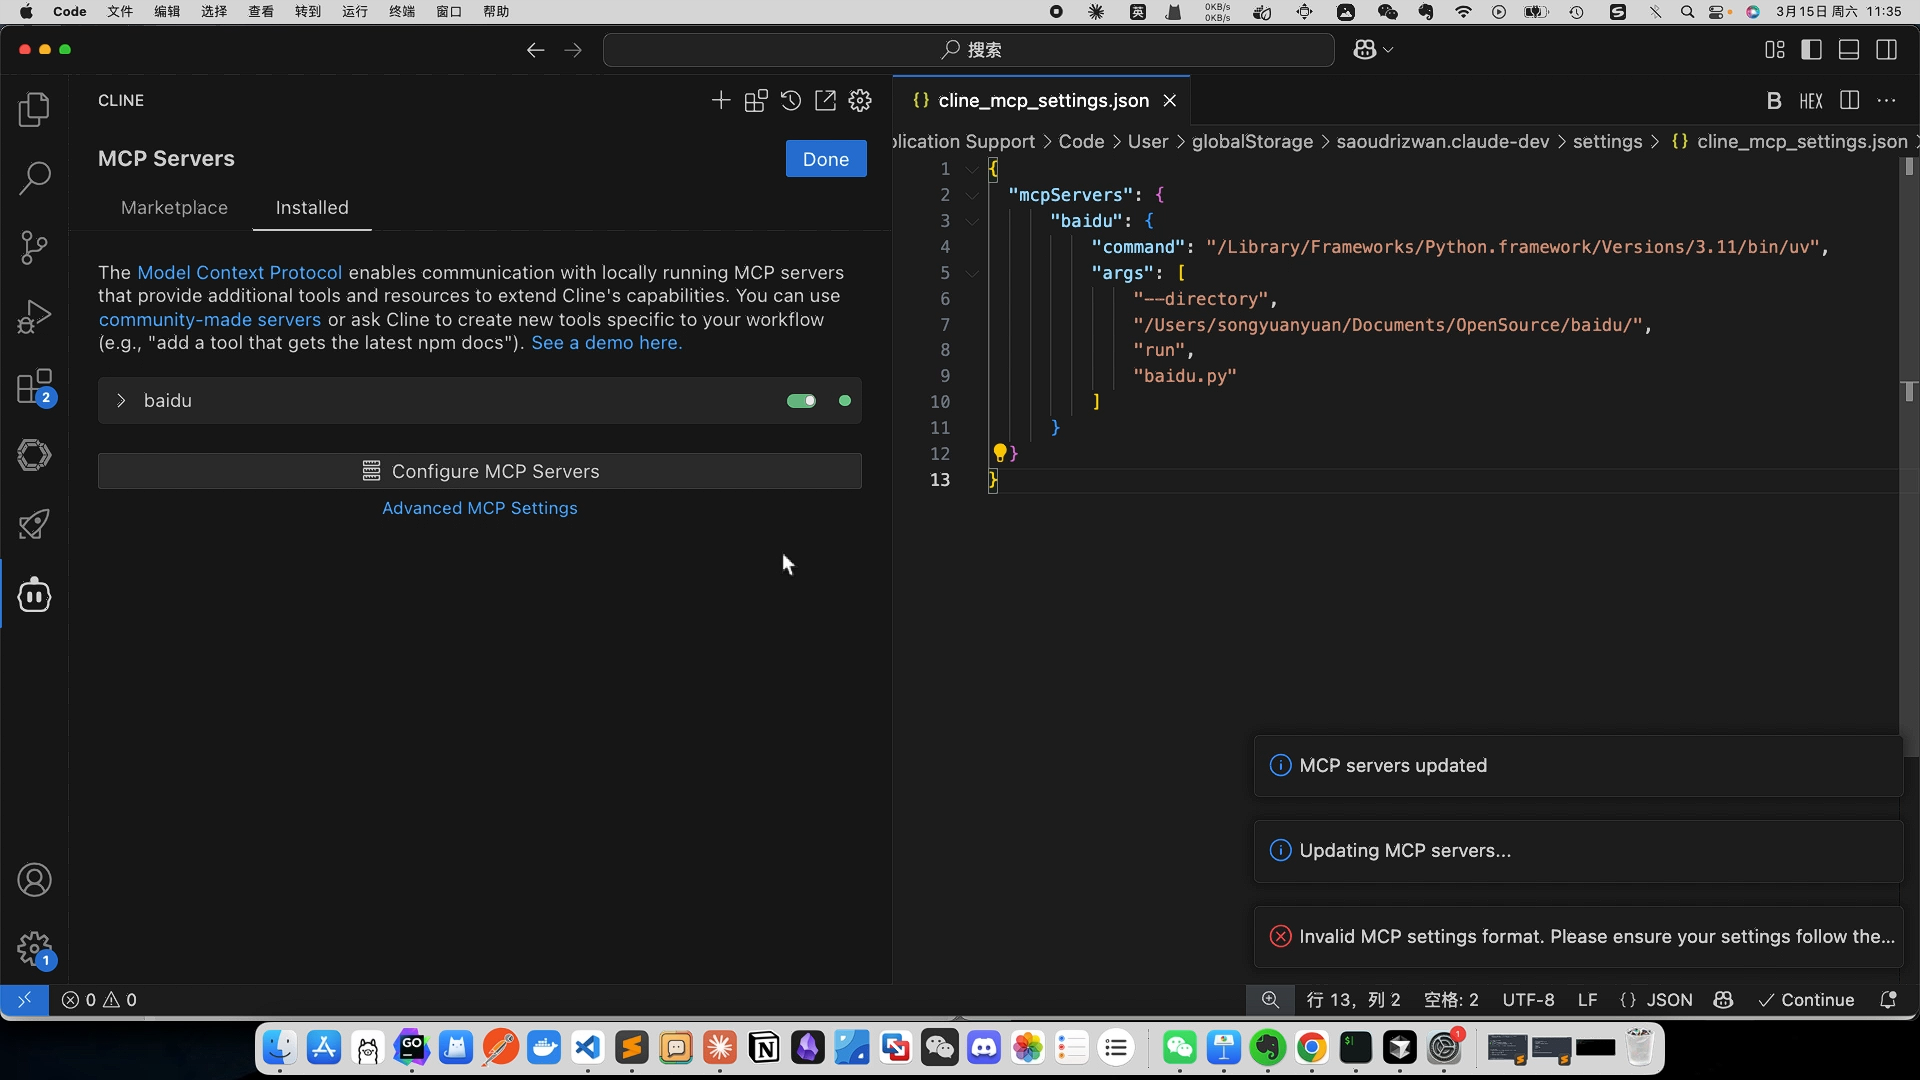Go forward with the right arrow navigation
1920x1080 pixels.
point(573,50)
